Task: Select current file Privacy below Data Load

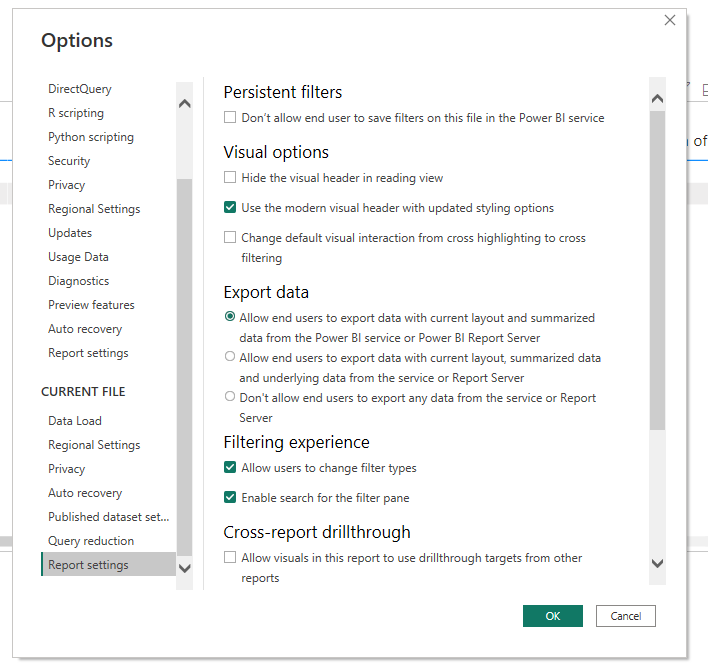Action: point(66,469)
